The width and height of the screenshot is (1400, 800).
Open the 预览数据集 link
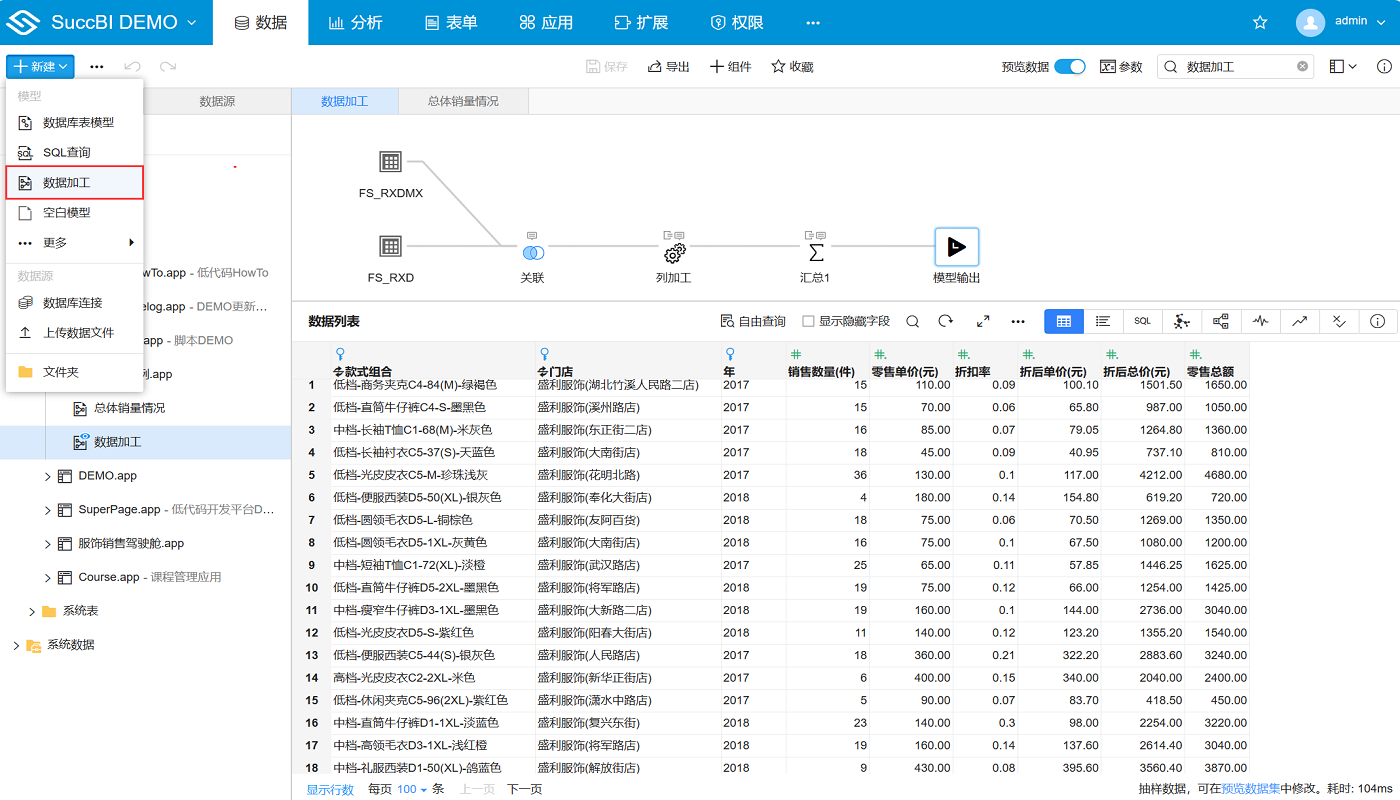point(1251,789)
